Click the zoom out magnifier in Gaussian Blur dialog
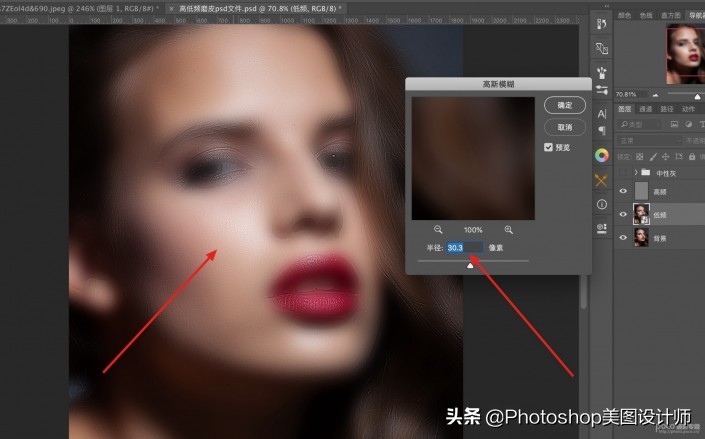705x439 pixels. point(438,229)
